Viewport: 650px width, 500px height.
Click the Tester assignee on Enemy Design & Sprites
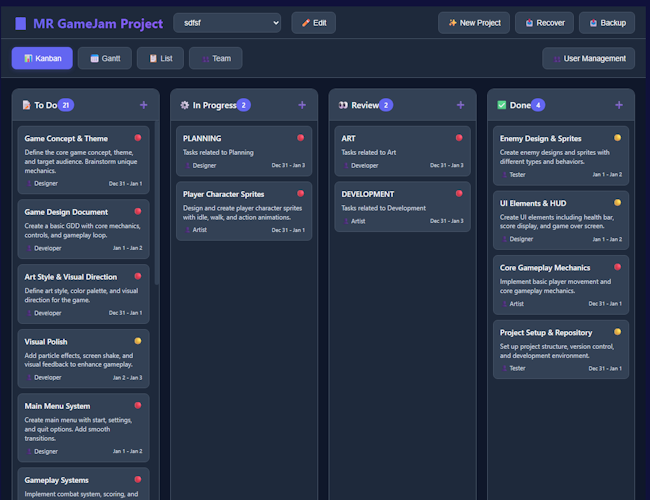pyautogui.click(x=514, y=175)
